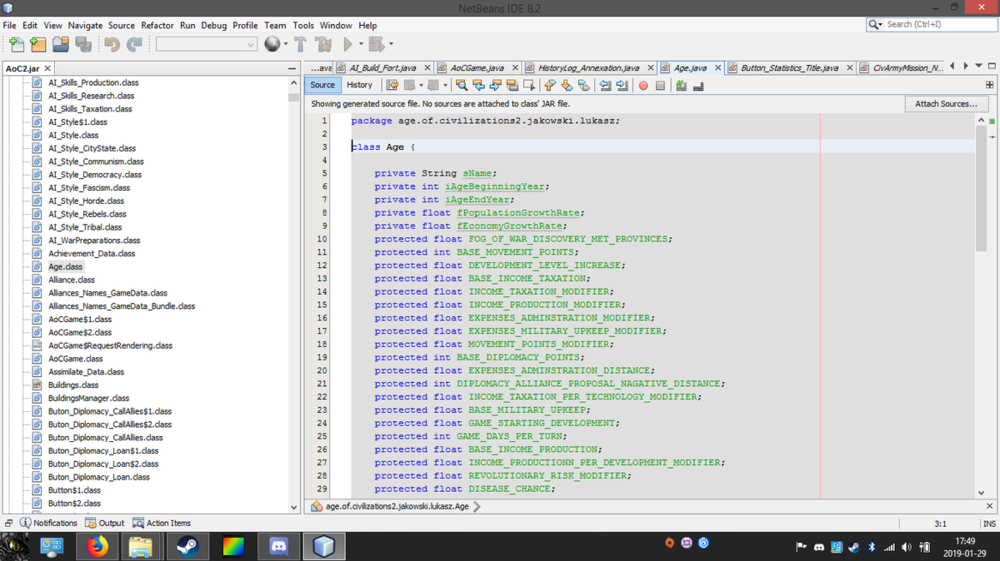The image size is (1000, 561).
Task: Click the Open Project toolbar icon
Action: coord(61,44)
